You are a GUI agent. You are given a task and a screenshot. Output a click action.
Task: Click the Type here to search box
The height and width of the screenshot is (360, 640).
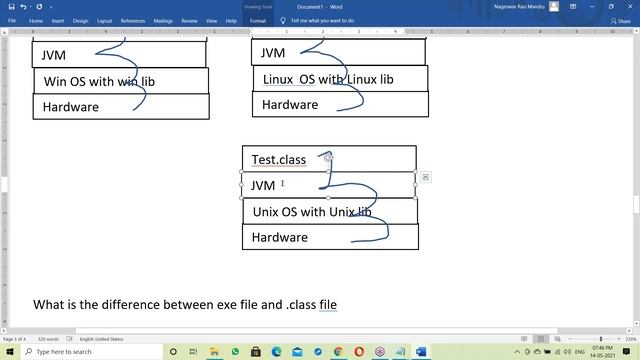click(91, 351)
